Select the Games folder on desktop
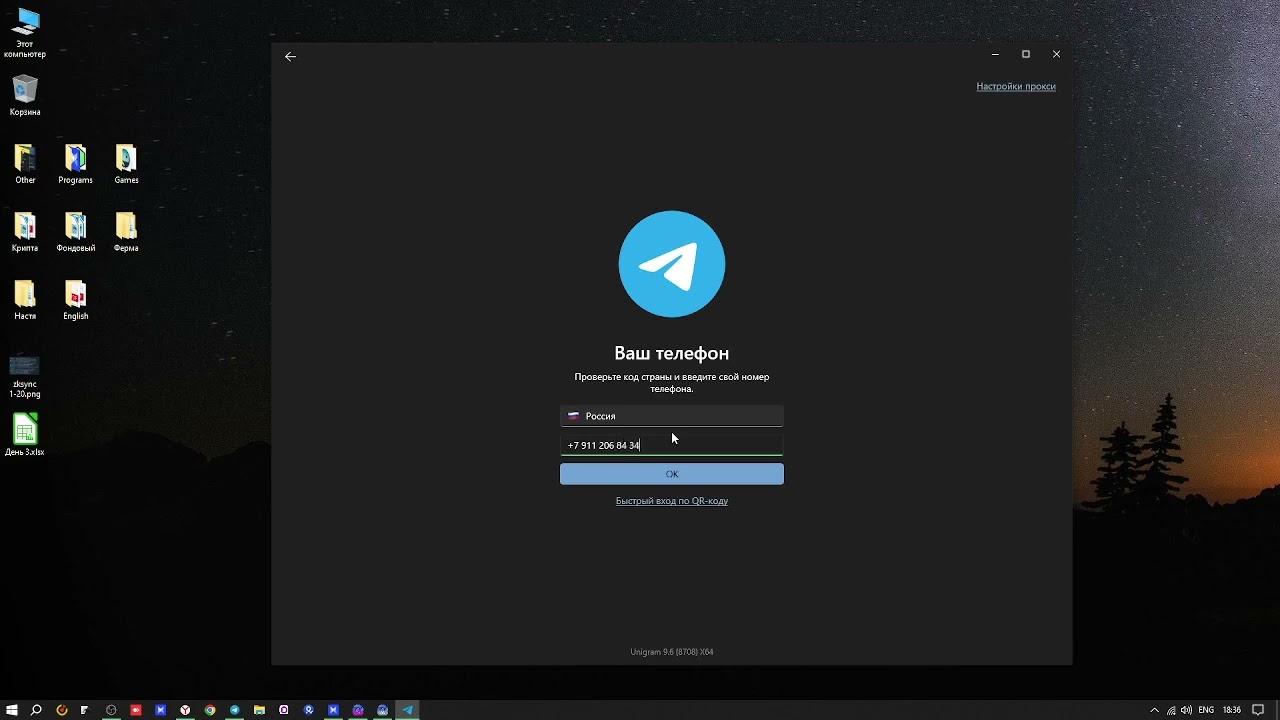 click(x=126, y=164)
